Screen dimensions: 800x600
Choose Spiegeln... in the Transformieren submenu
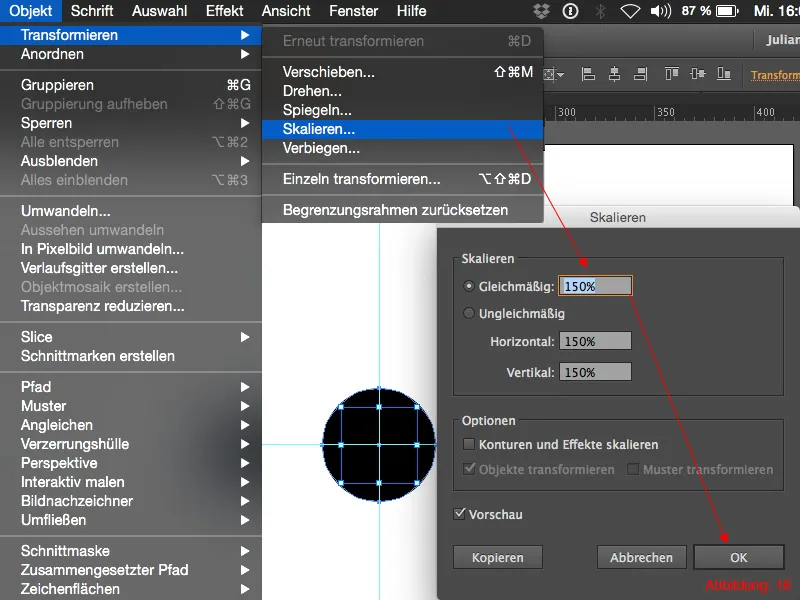pyautogui.click(x=403, y=110)
